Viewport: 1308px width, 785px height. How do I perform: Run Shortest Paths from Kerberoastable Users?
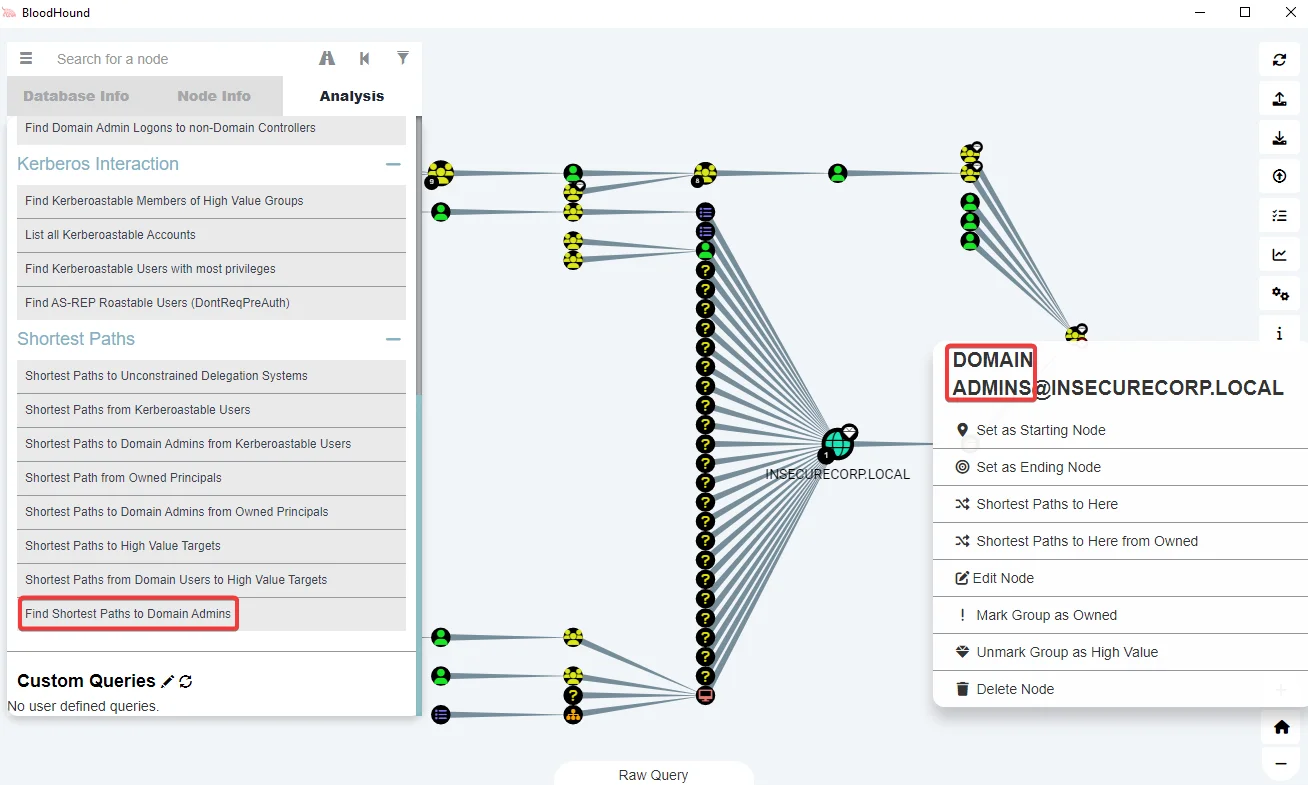pyautogui.click(x=212, y=410)
